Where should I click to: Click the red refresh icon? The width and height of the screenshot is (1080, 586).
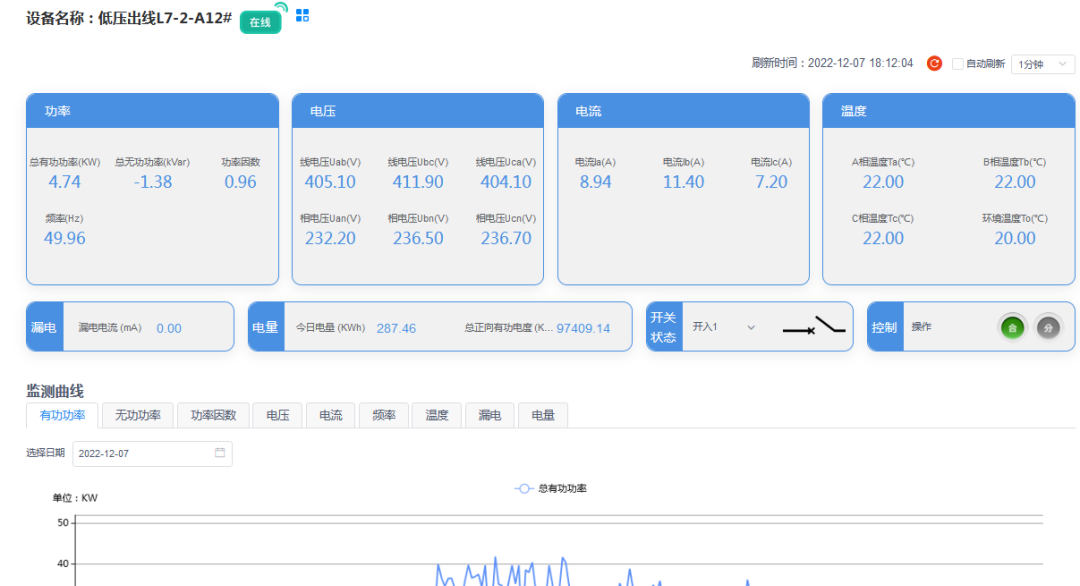click(934, 63)
